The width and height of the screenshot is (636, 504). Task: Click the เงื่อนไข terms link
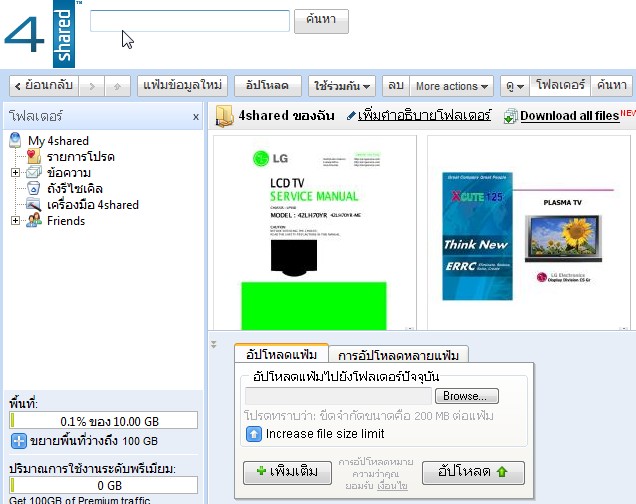pyautogui.click(x=392, y=486)
